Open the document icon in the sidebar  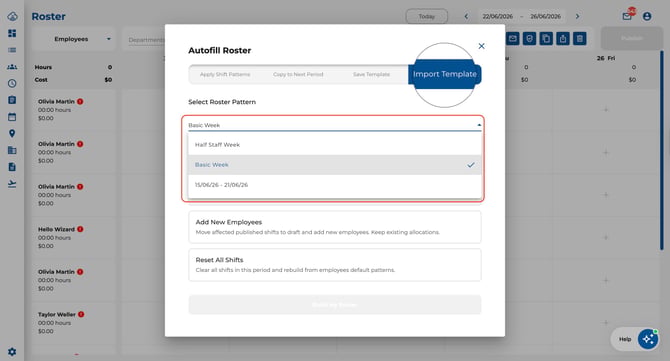12,167
